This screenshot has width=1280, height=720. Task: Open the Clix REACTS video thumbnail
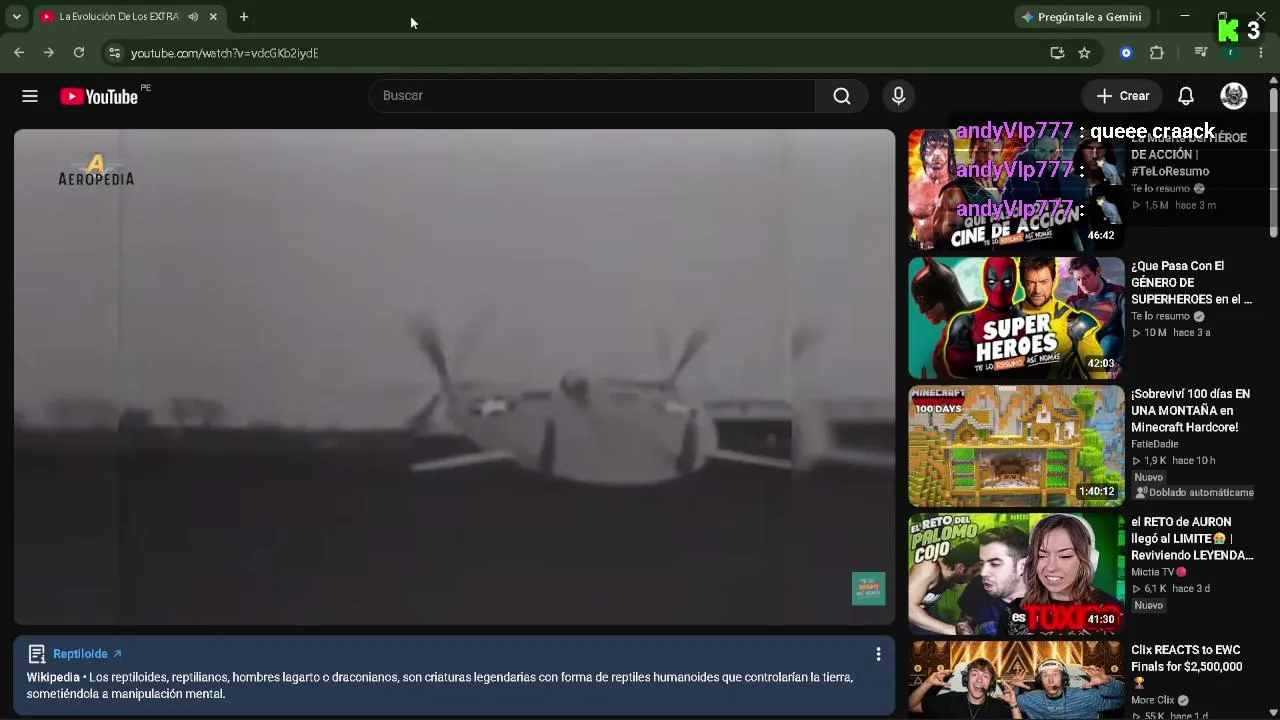pyautogui.click(x=1016, y=680)
